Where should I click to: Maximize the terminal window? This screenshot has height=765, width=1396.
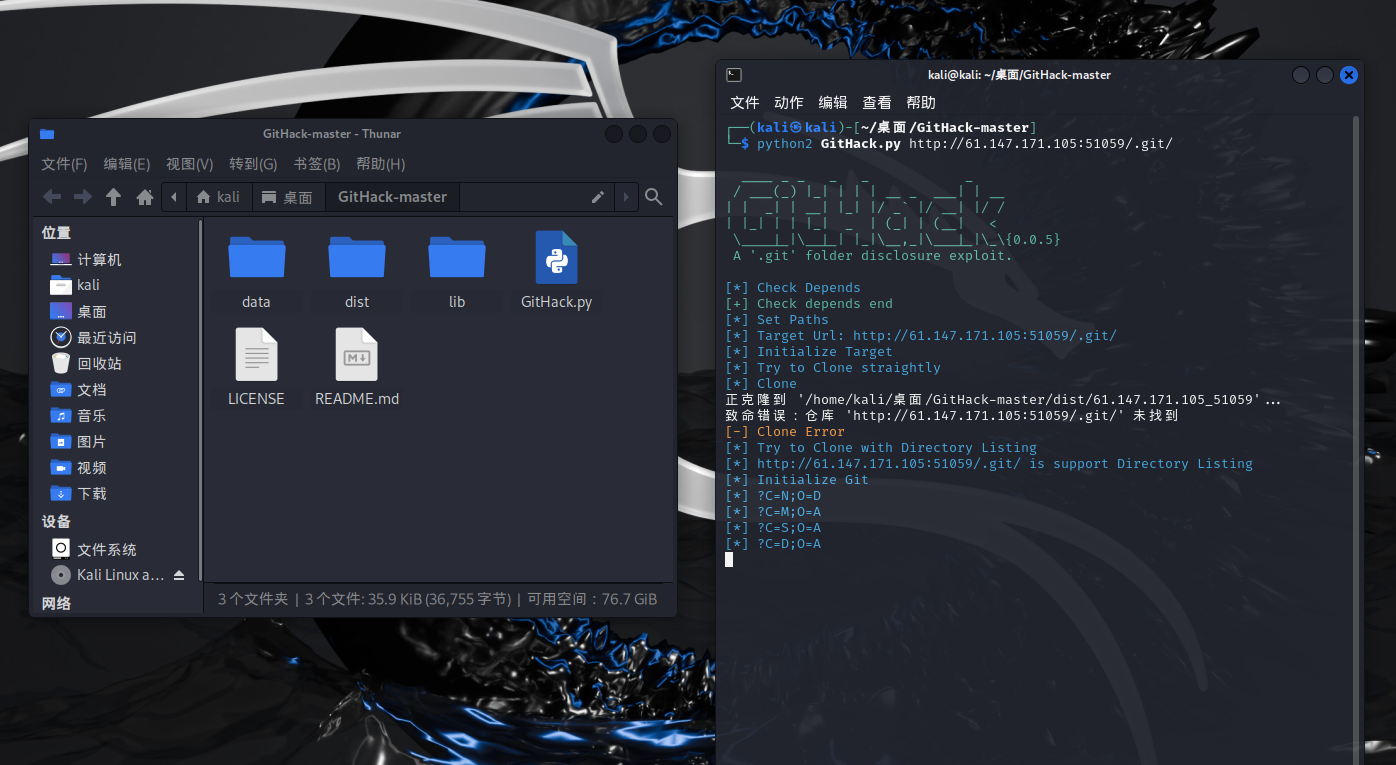click(x=1325, y=75)
